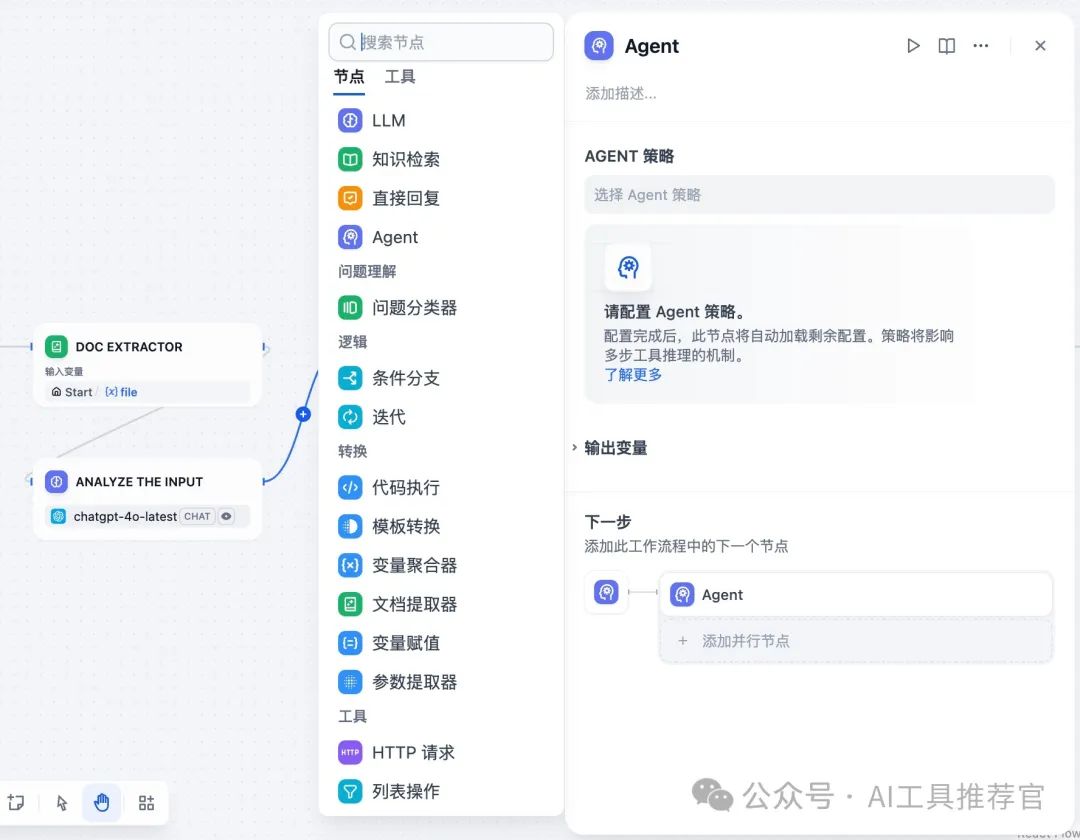Select the 变量聚合器 (Variable Aggregator) node
The height and width of the screenshot is (840, 1080).
(413, 565)
